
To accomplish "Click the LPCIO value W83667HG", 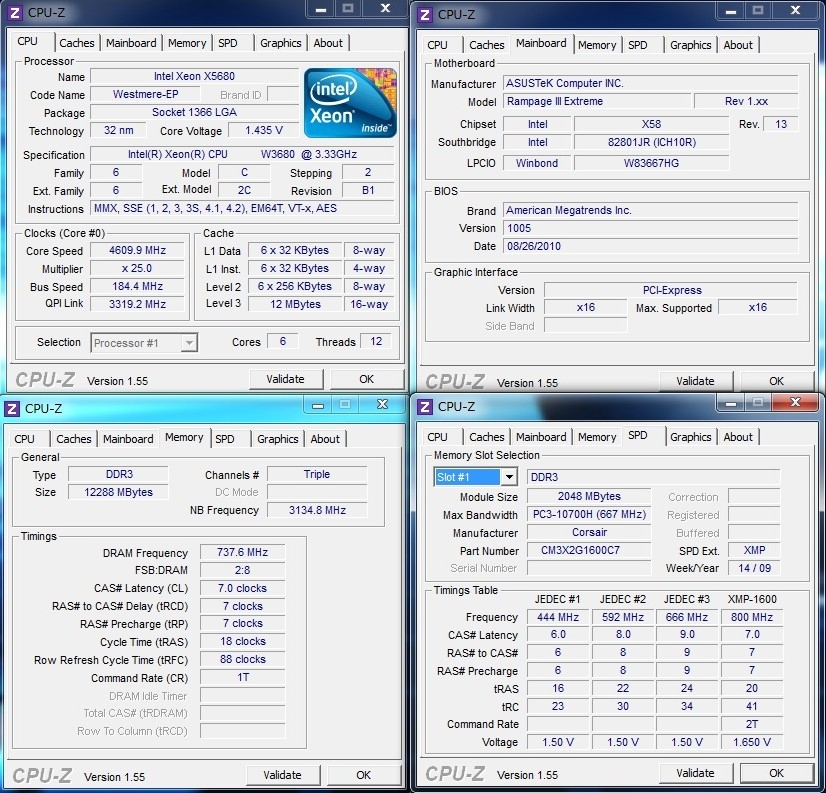I will pyautogui.click(x=652, y=163).
